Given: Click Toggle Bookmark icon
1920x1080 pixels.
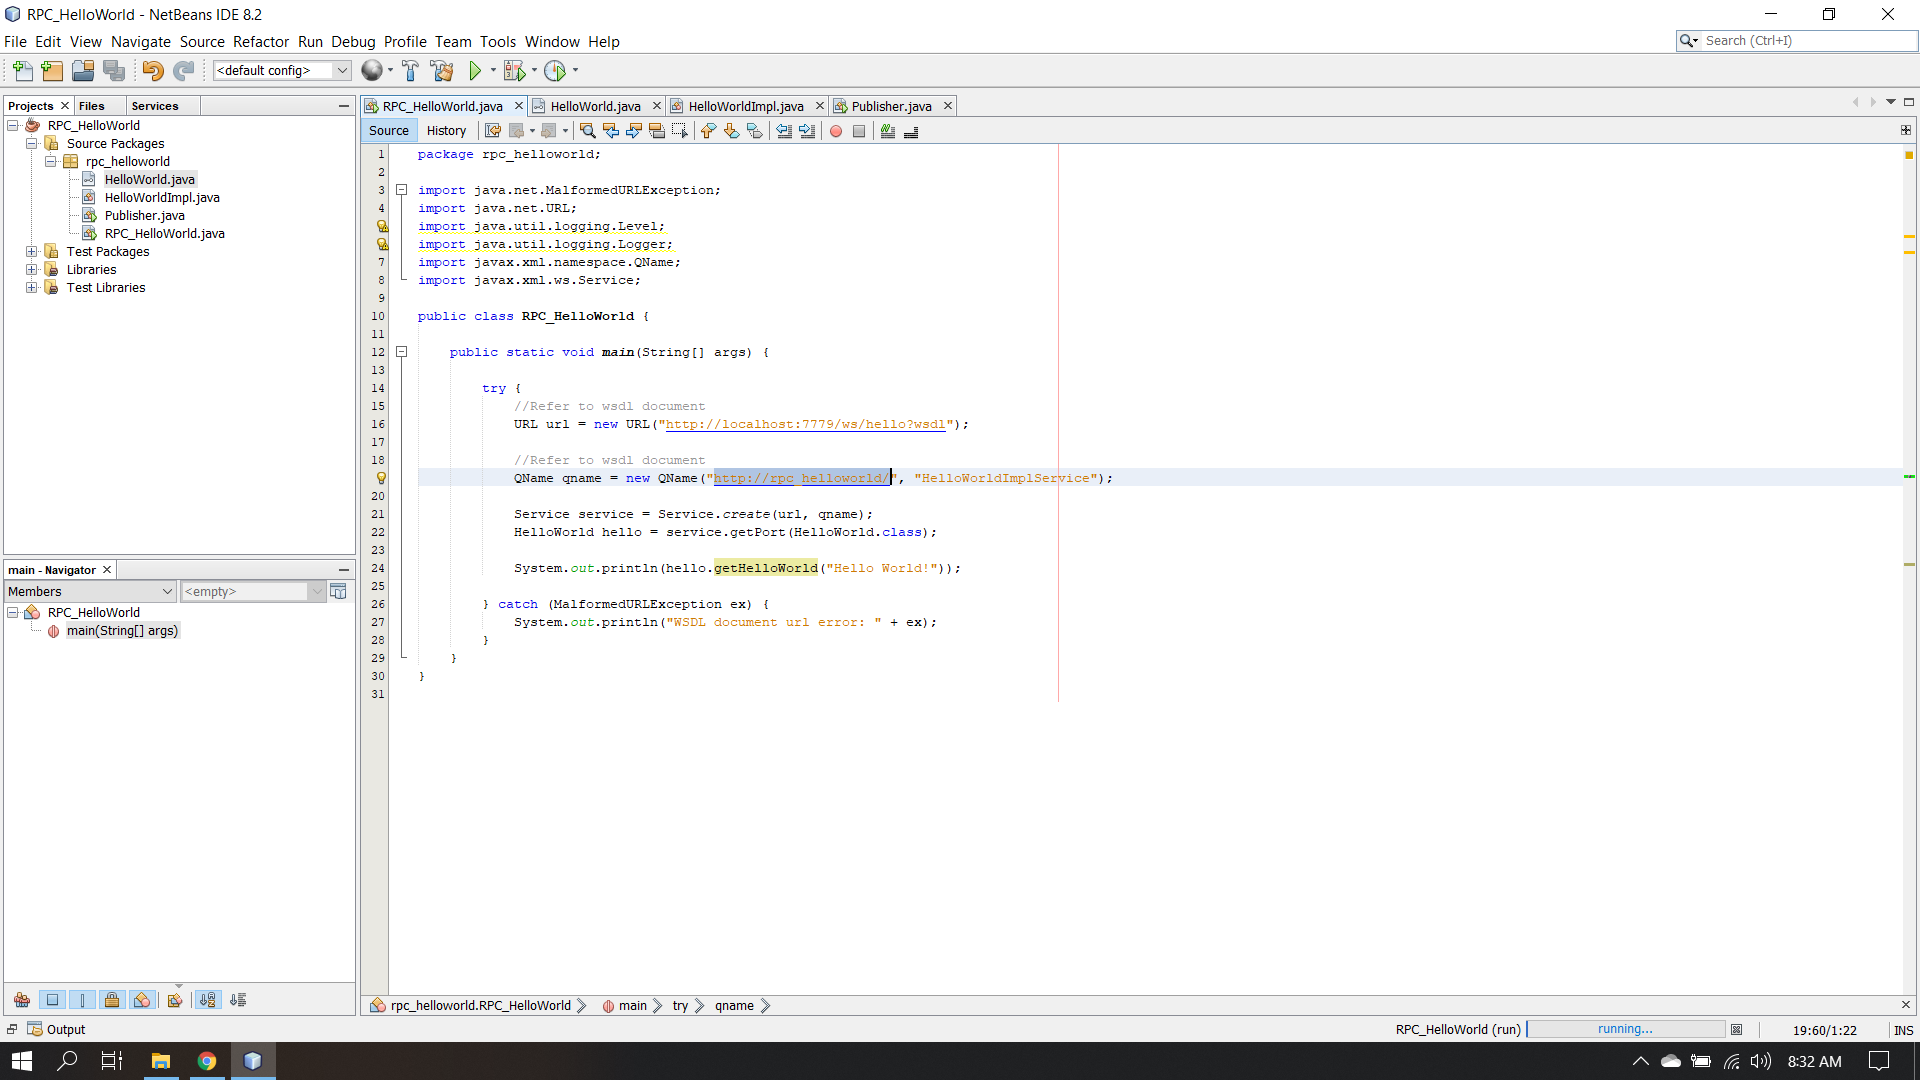Looking at the screenshot, I should pyautogui.click(x=755, y=131).
